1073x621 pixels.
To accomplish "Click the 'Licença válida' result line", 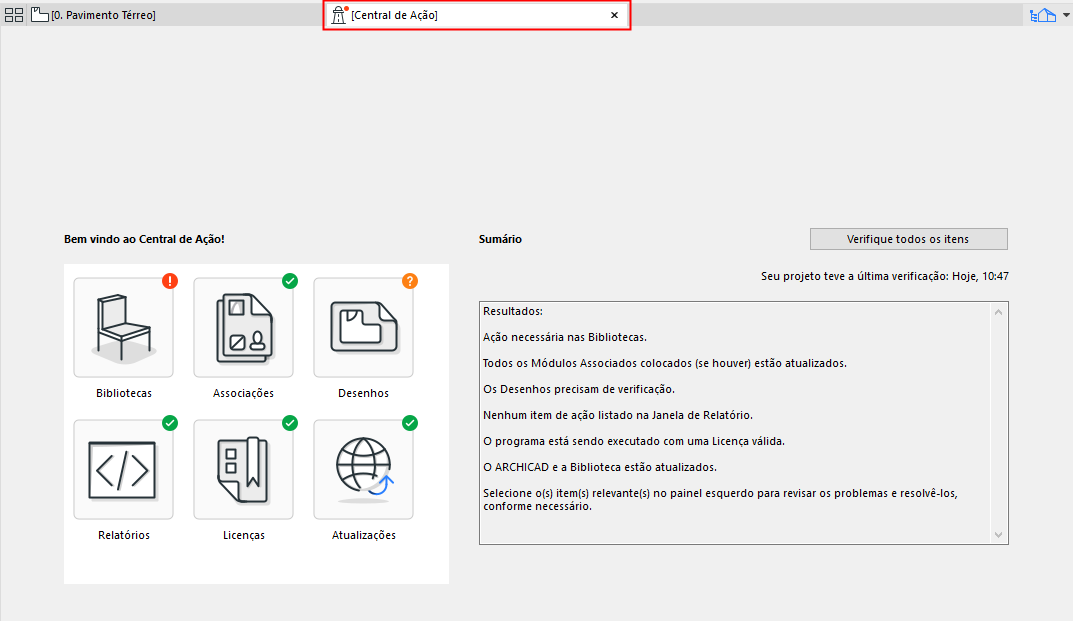I will 634,441.
